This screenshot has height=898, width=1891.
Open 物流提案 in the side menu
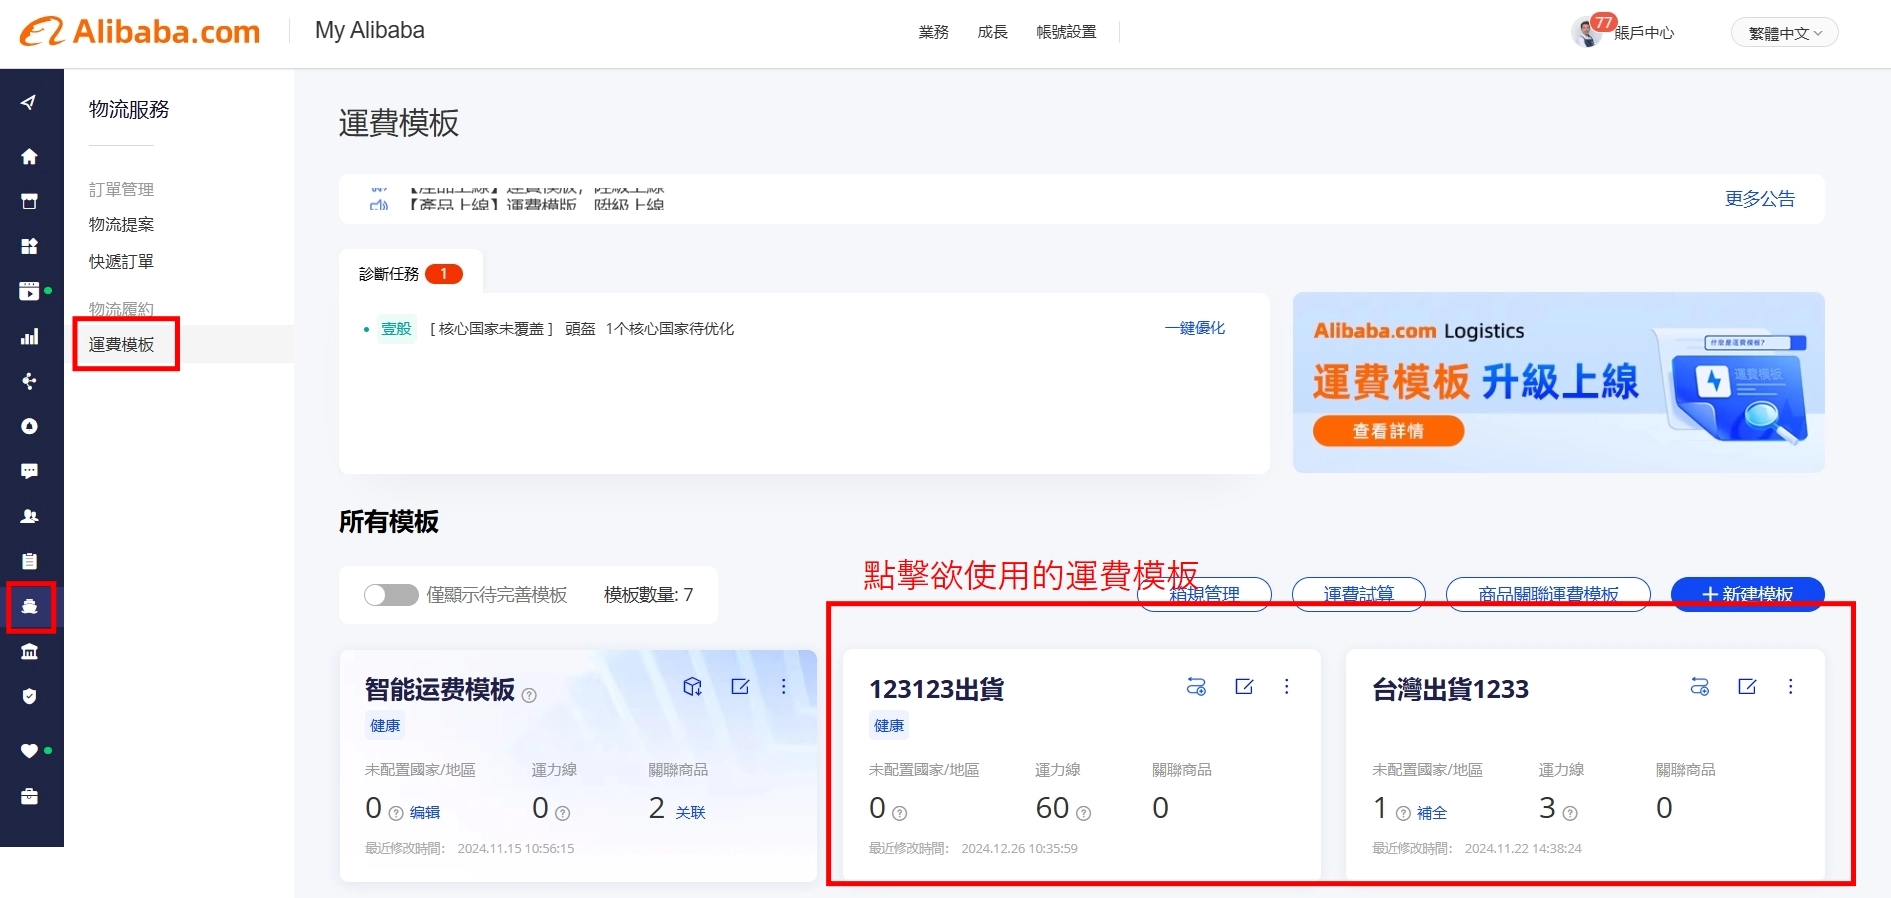click(x=121, y=224)
